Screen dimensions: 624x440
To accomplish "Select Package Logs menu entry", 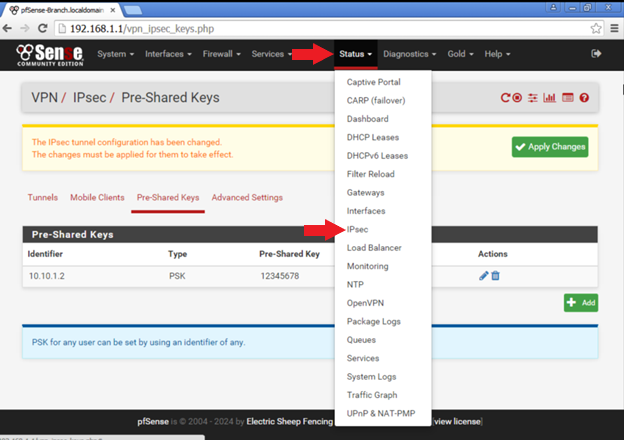I will 373,321.
